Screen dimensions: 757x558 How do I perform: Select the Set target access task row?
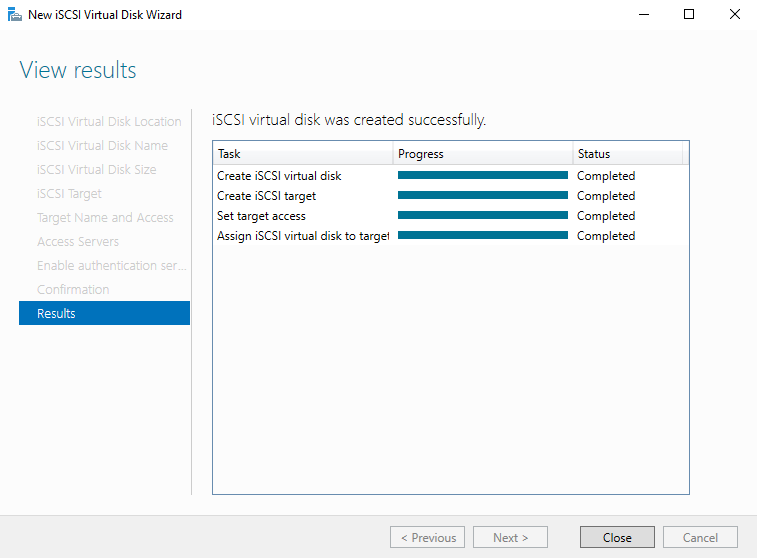click(261, 216)
